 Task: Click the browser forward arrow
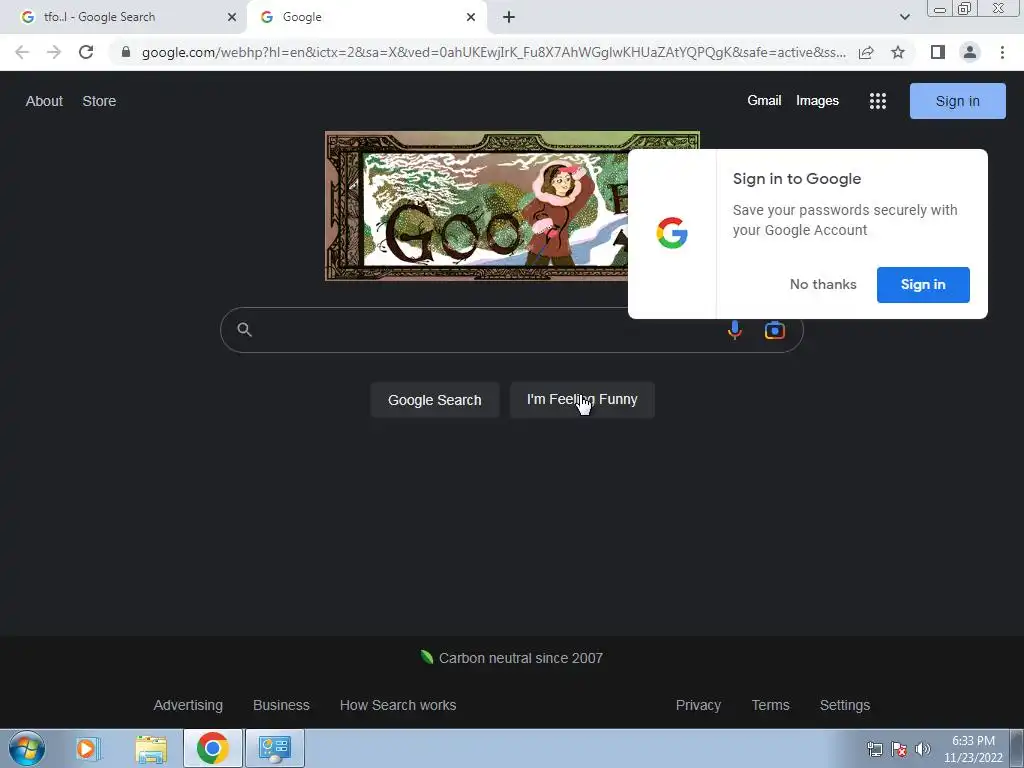pos(54,52)
